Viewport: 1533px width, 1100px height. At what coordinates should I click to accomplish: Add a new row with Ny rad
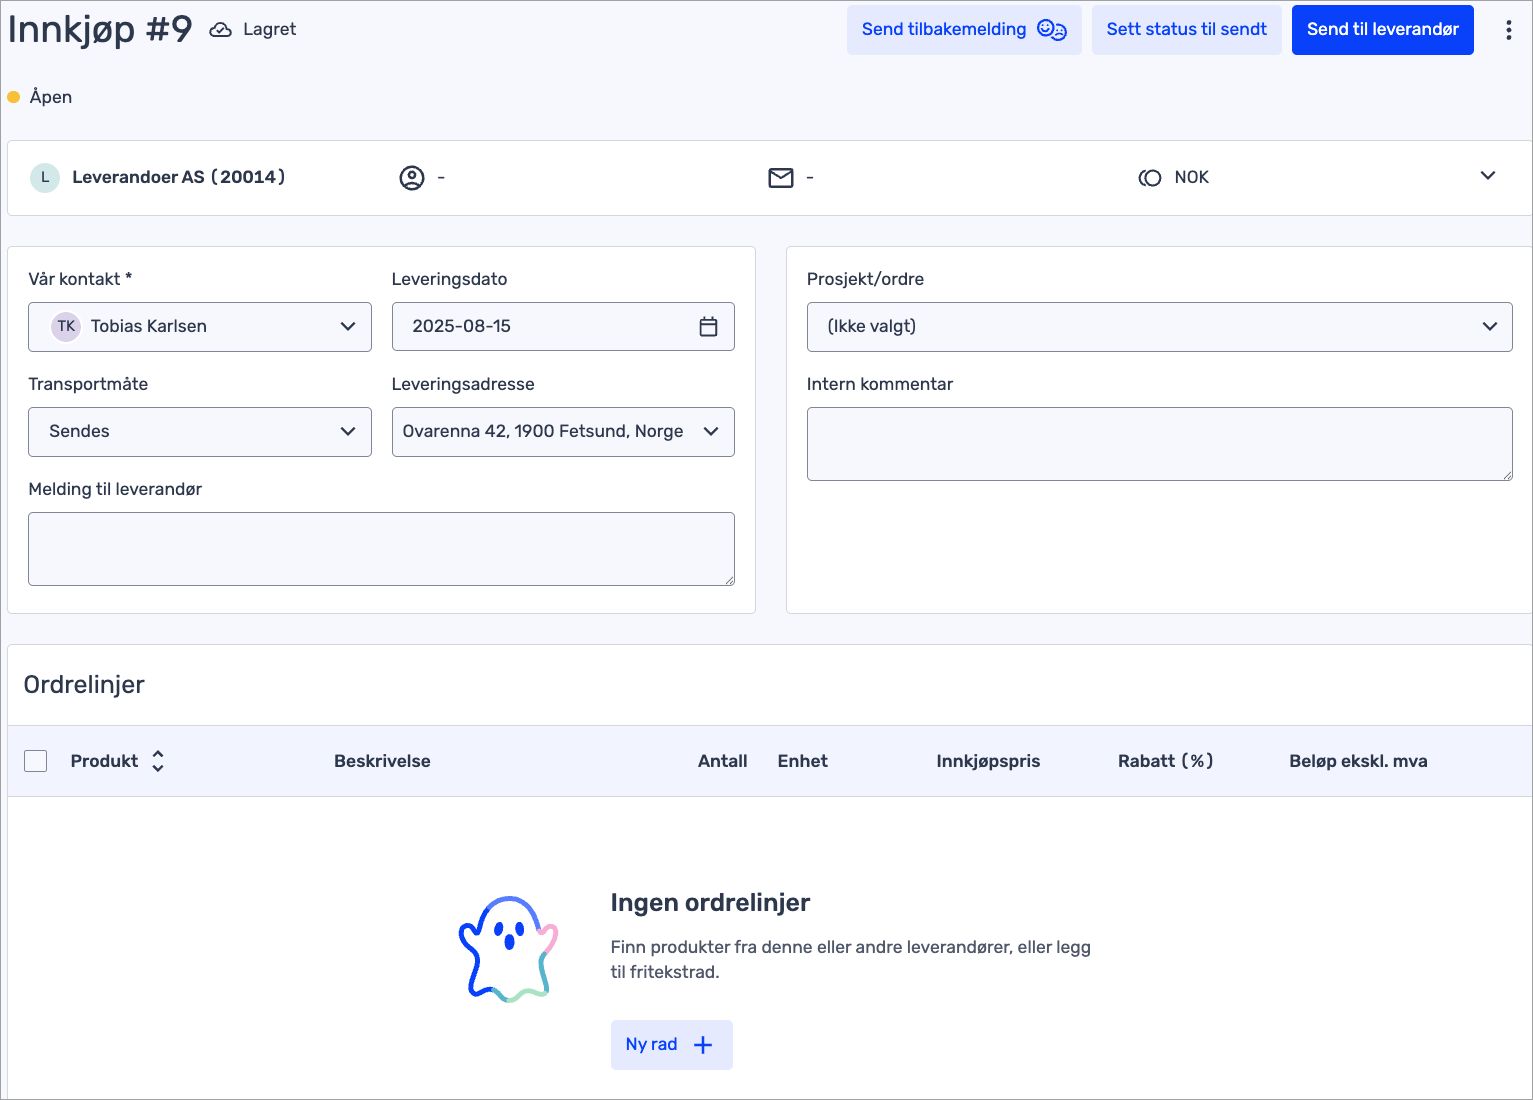pyautogui.click(x=671, y=1045)
